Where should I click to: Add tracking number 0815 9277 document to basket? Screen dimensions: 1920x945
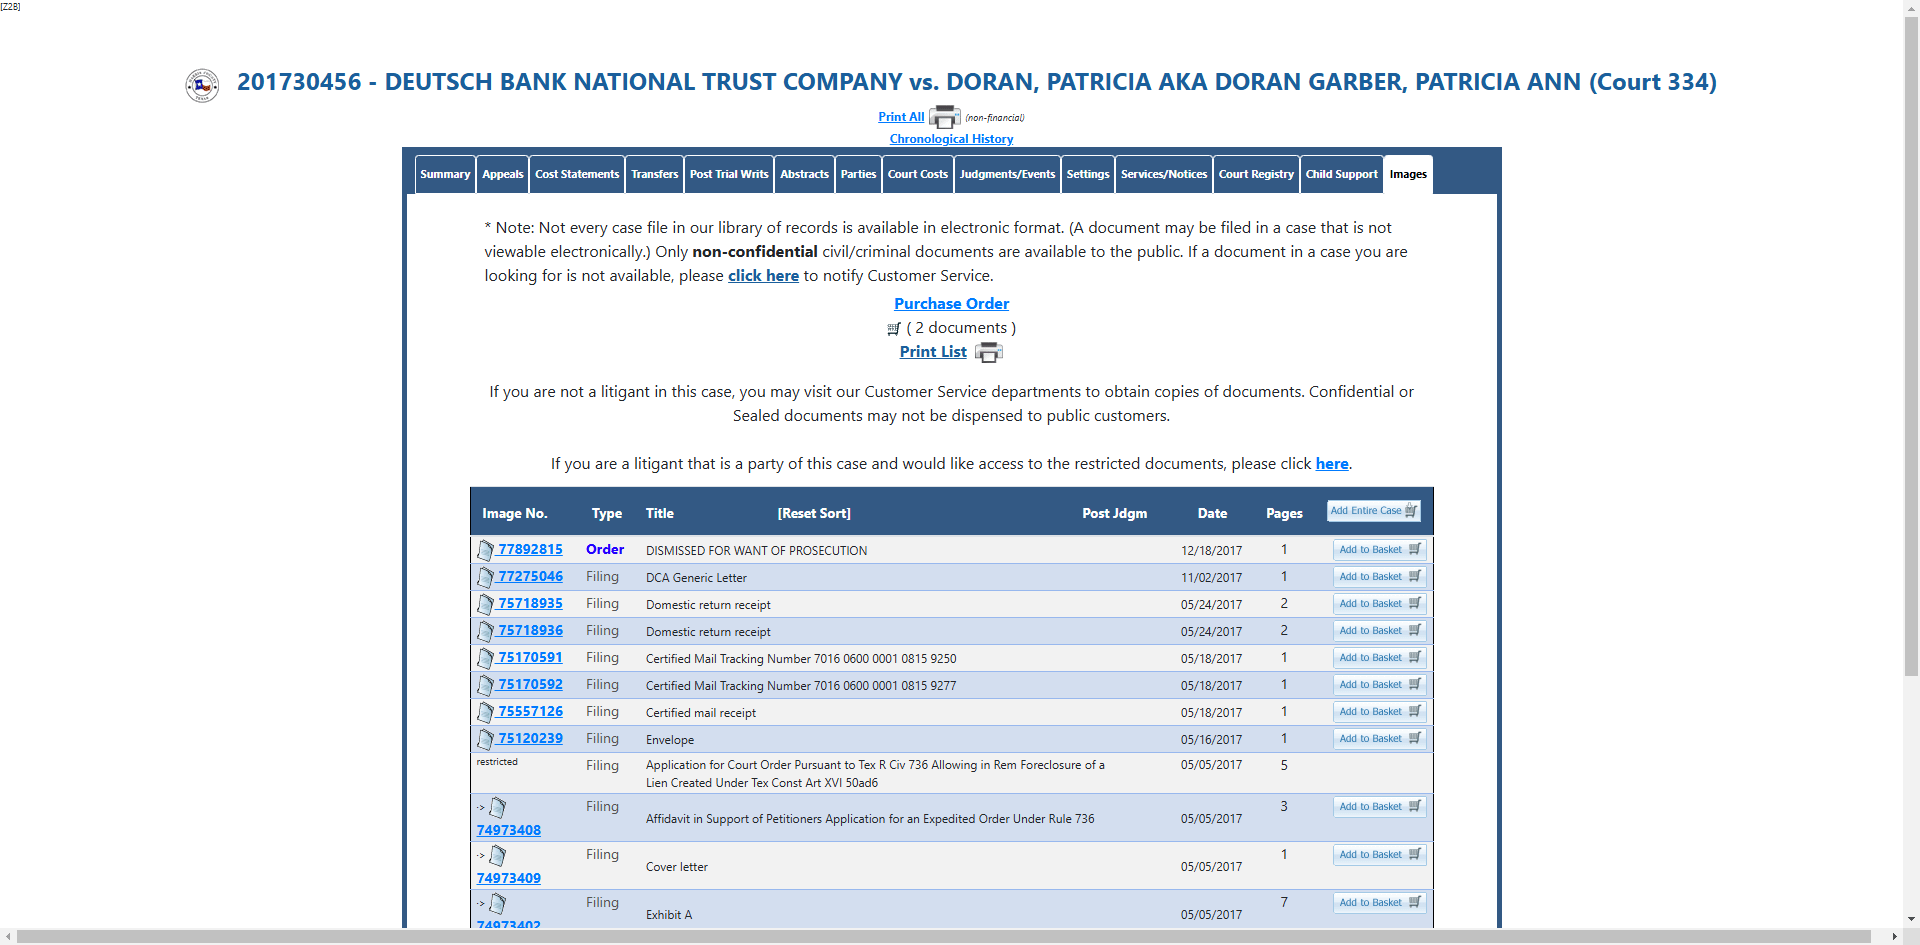click(x=1379, y=685)
